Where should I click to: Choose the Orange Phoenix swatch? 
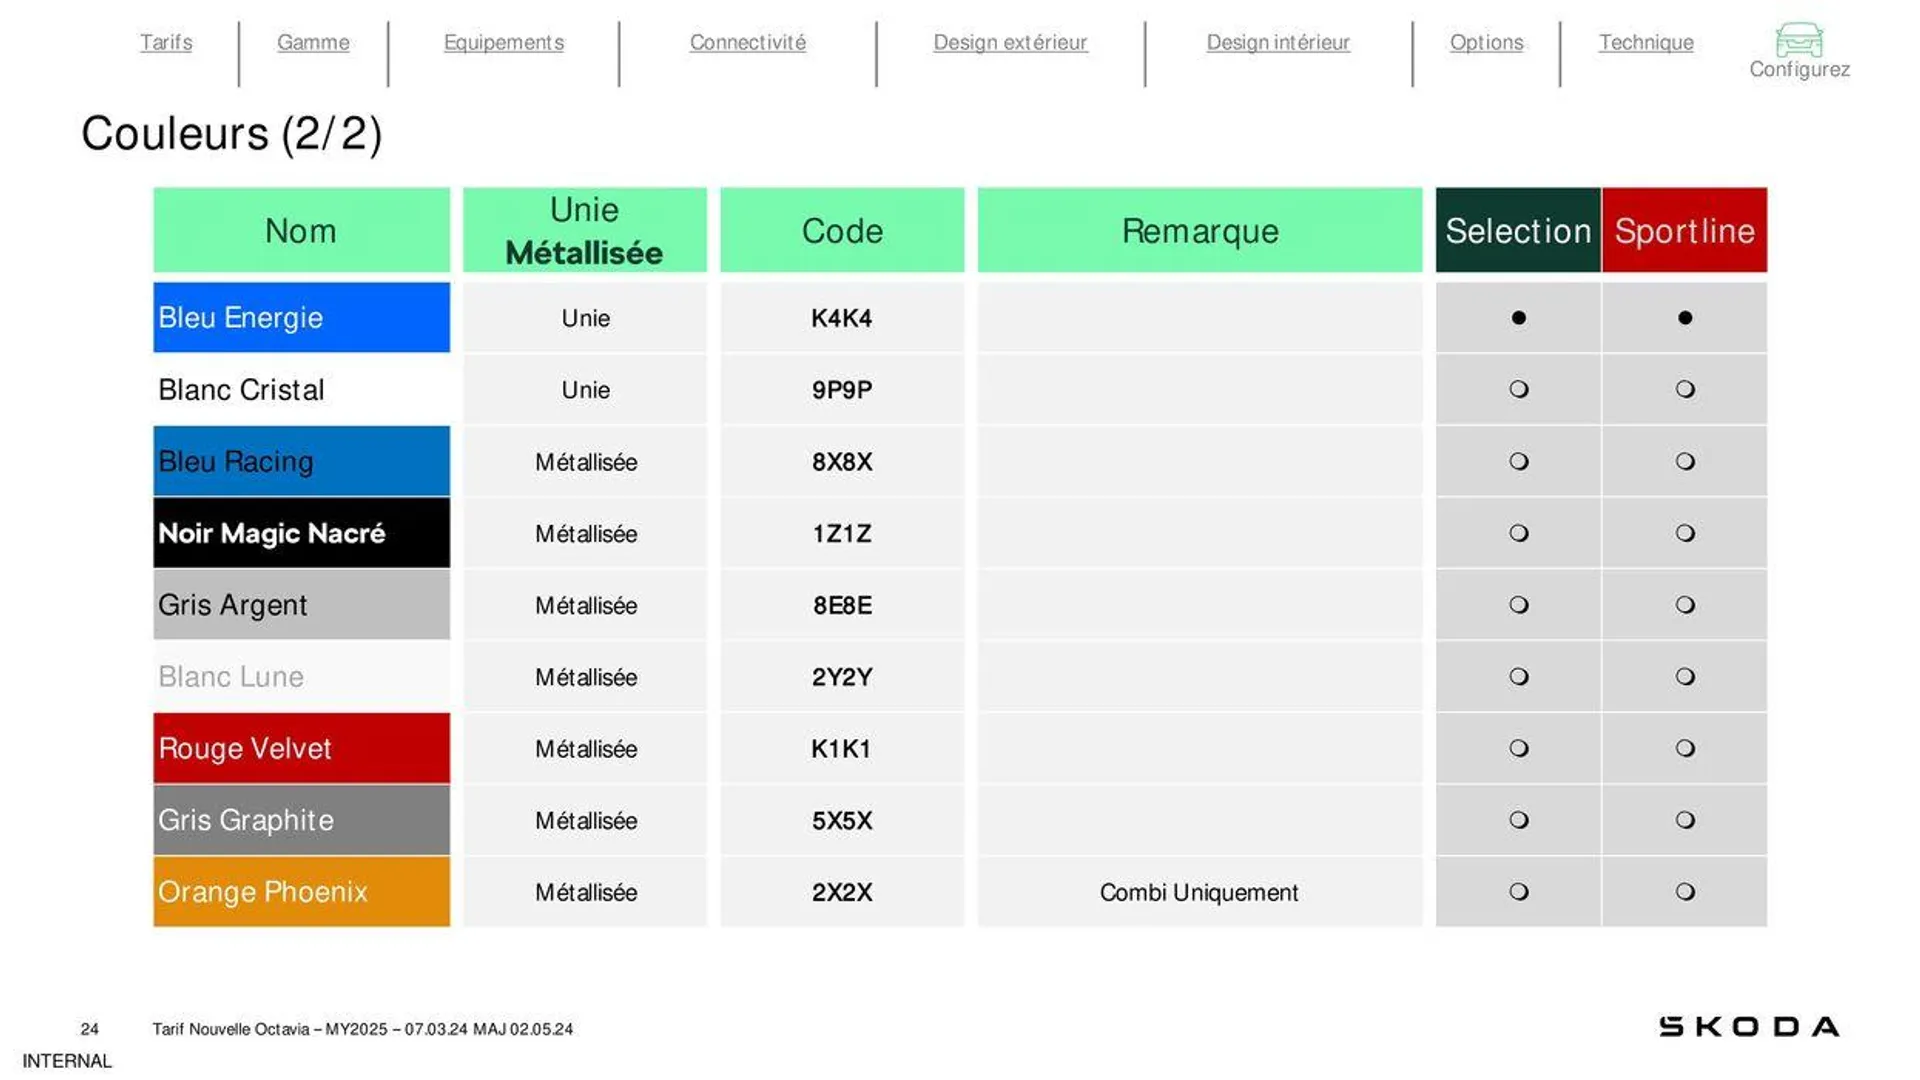[301, 892]
